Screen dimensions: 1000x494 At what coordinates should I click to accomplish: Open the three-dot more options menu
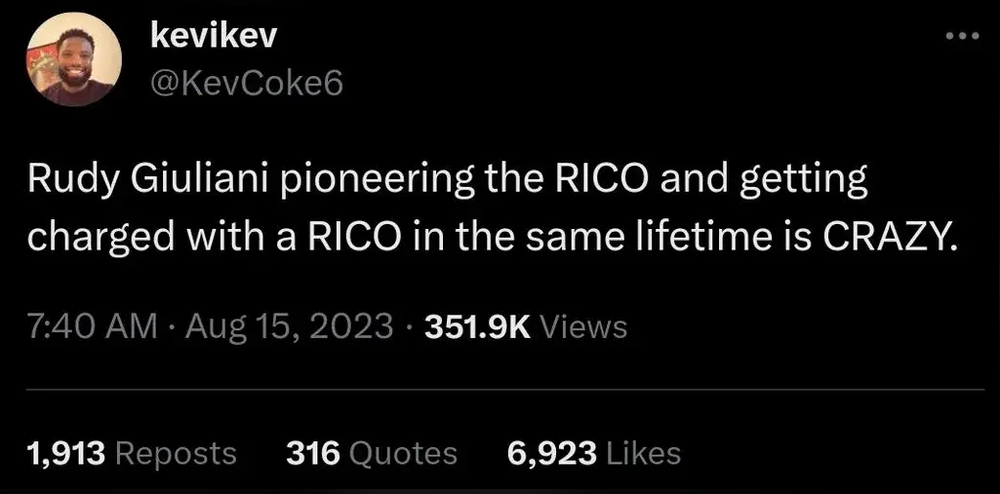click(x=964, y=37)
